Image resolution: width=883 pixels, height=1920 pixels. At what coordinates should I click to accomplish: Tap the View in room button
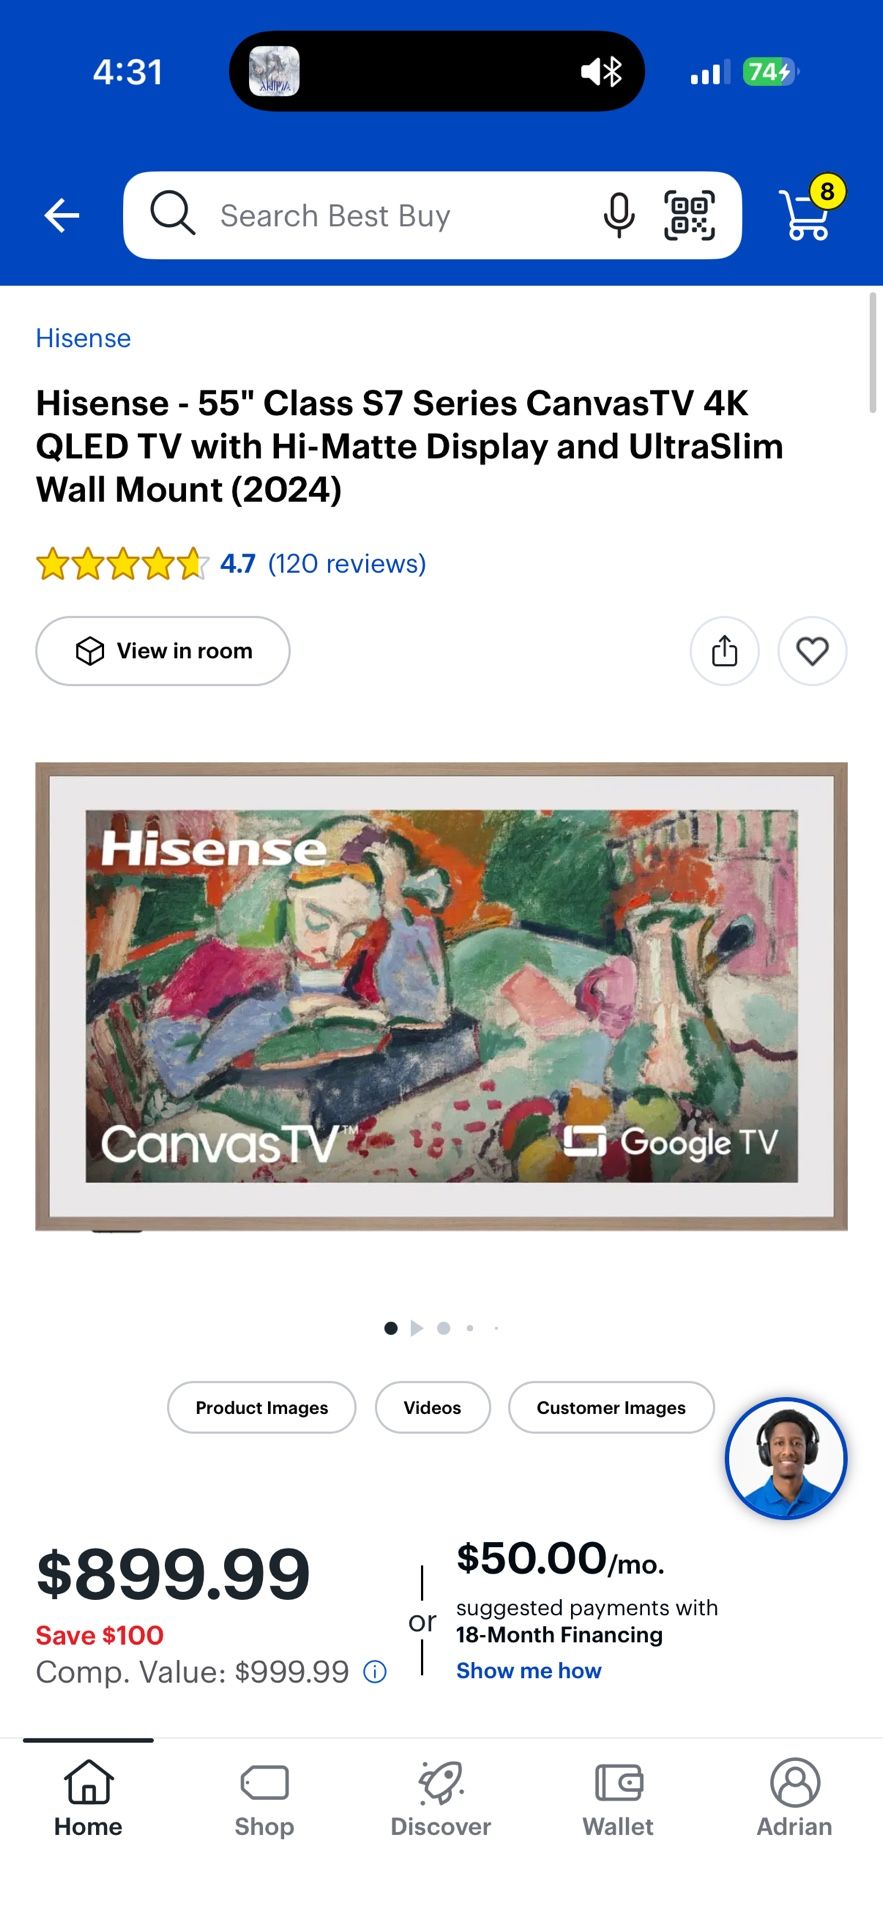pyautogui.click(x=163, y=651)
